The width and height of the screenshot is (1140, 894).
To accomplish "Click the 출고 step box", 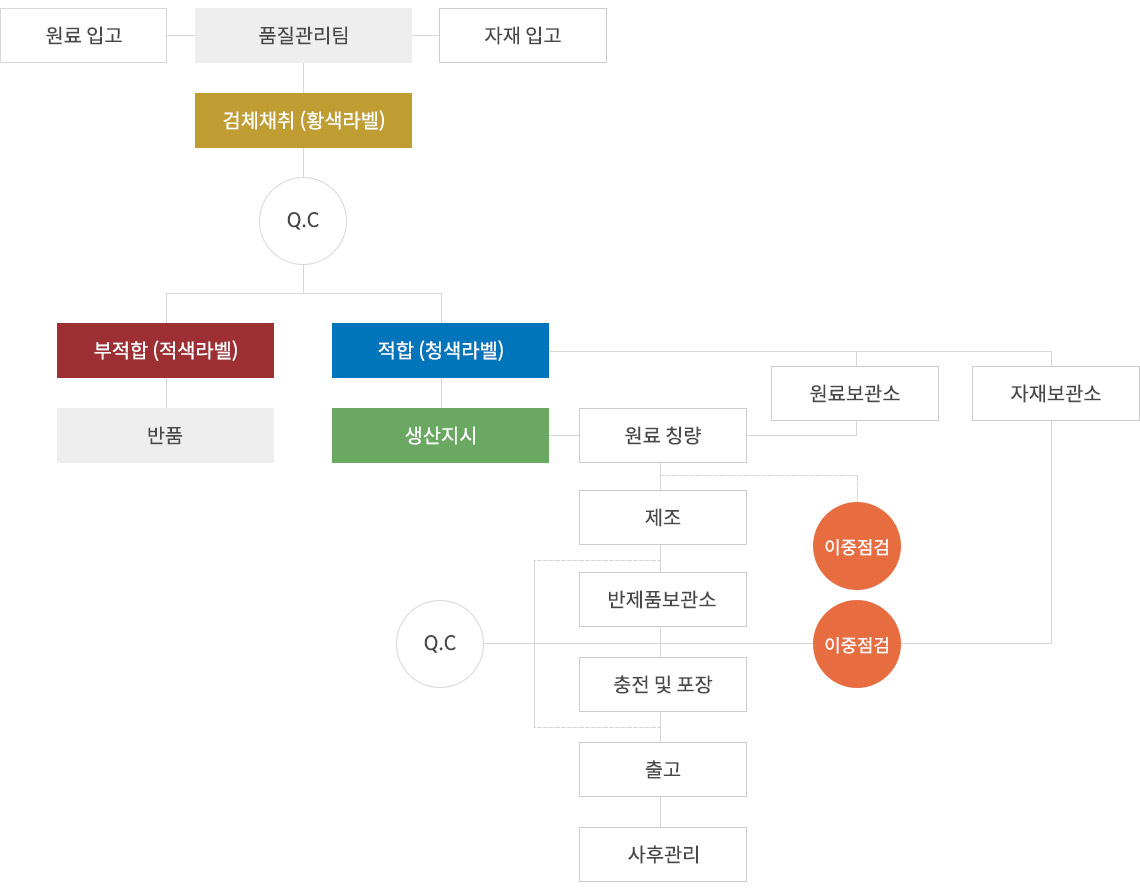I will [663, 770].
